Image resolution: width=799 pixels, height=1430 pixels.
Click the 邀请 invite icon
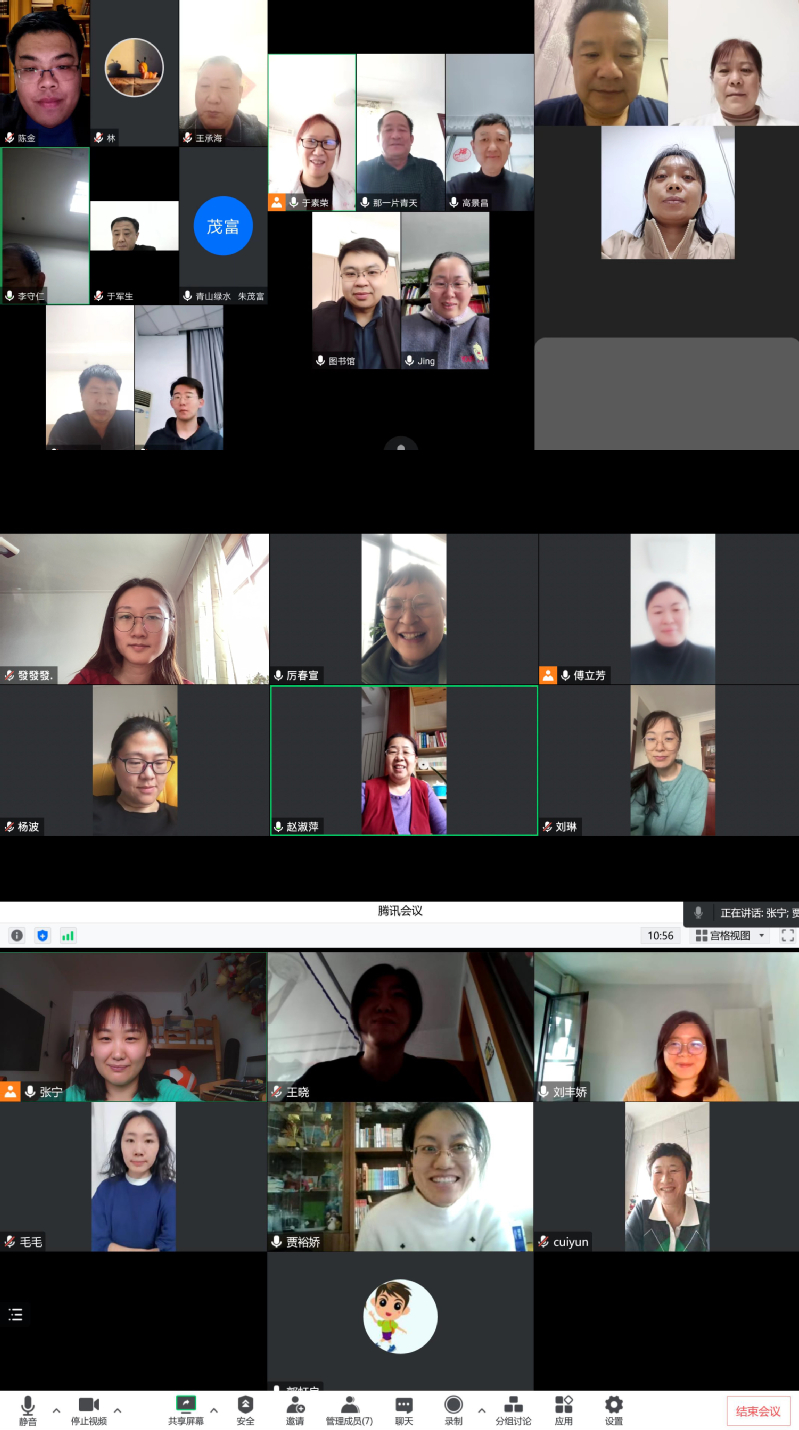[295, 1409]
